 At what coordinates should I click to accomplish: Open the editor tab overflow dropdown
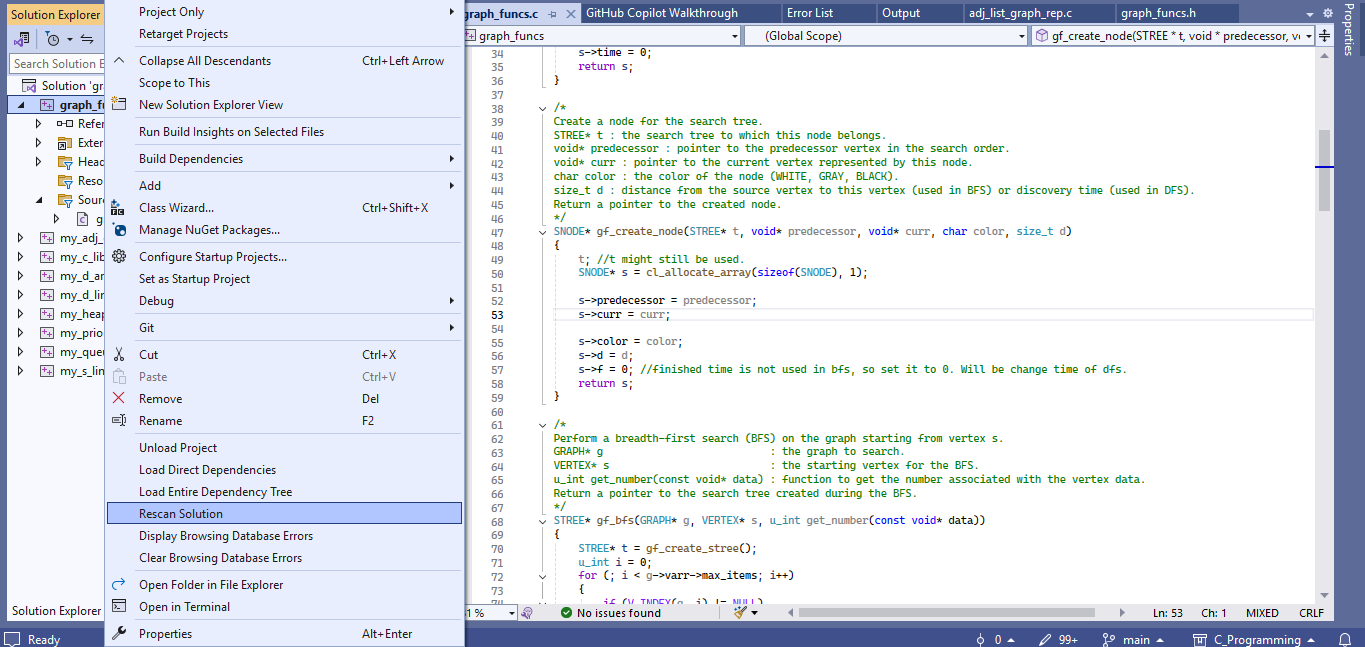(1310, 13)
